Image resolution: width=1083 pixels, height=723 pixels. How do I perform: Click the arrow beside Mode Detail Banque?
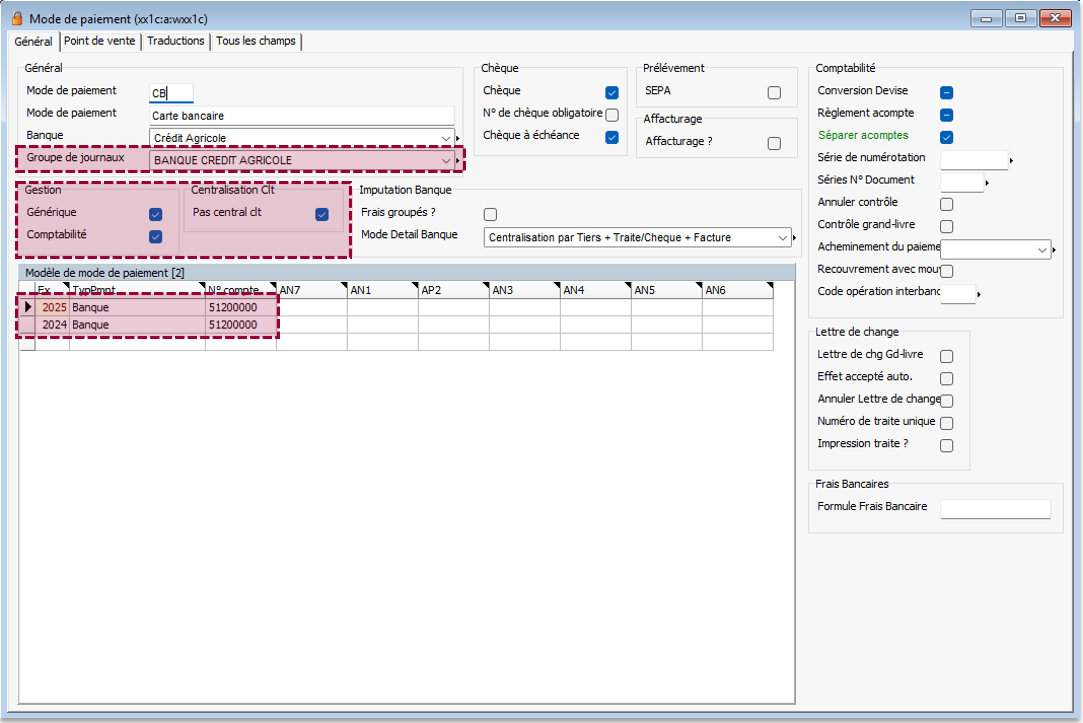[x=794, y=238]
